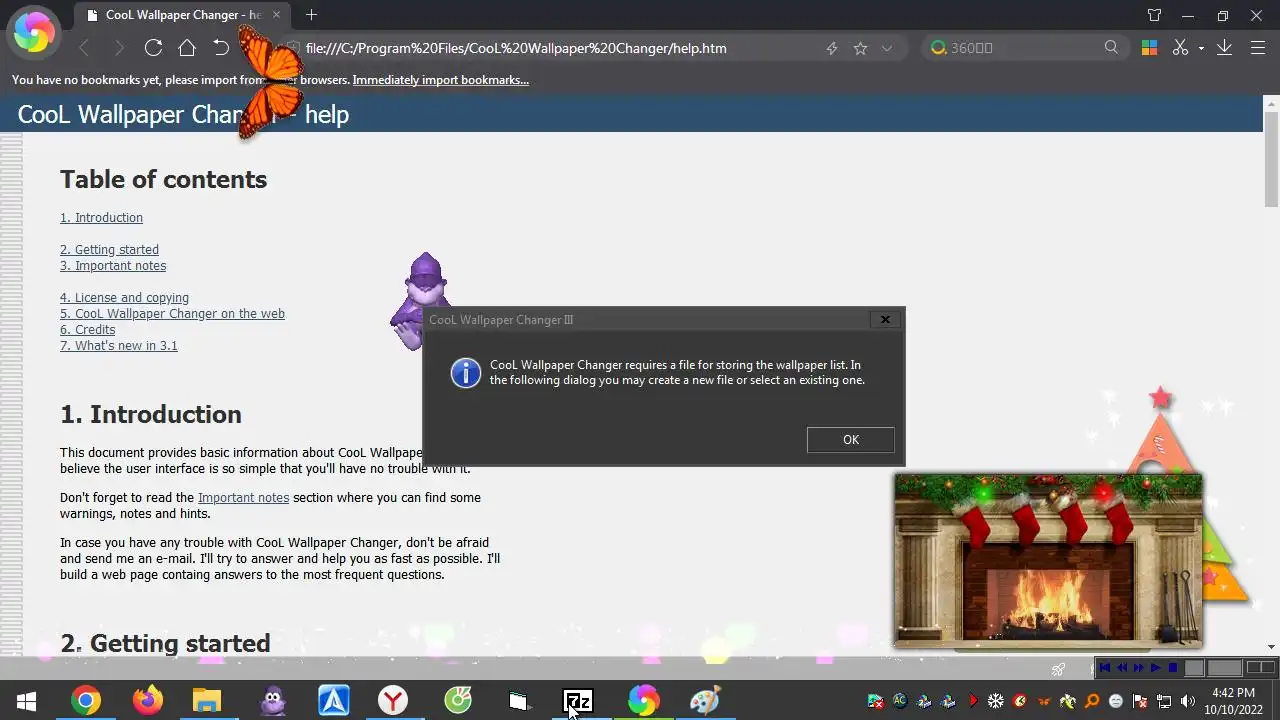
Task: Launch Firefox from the taskbar
Action: 148,701
